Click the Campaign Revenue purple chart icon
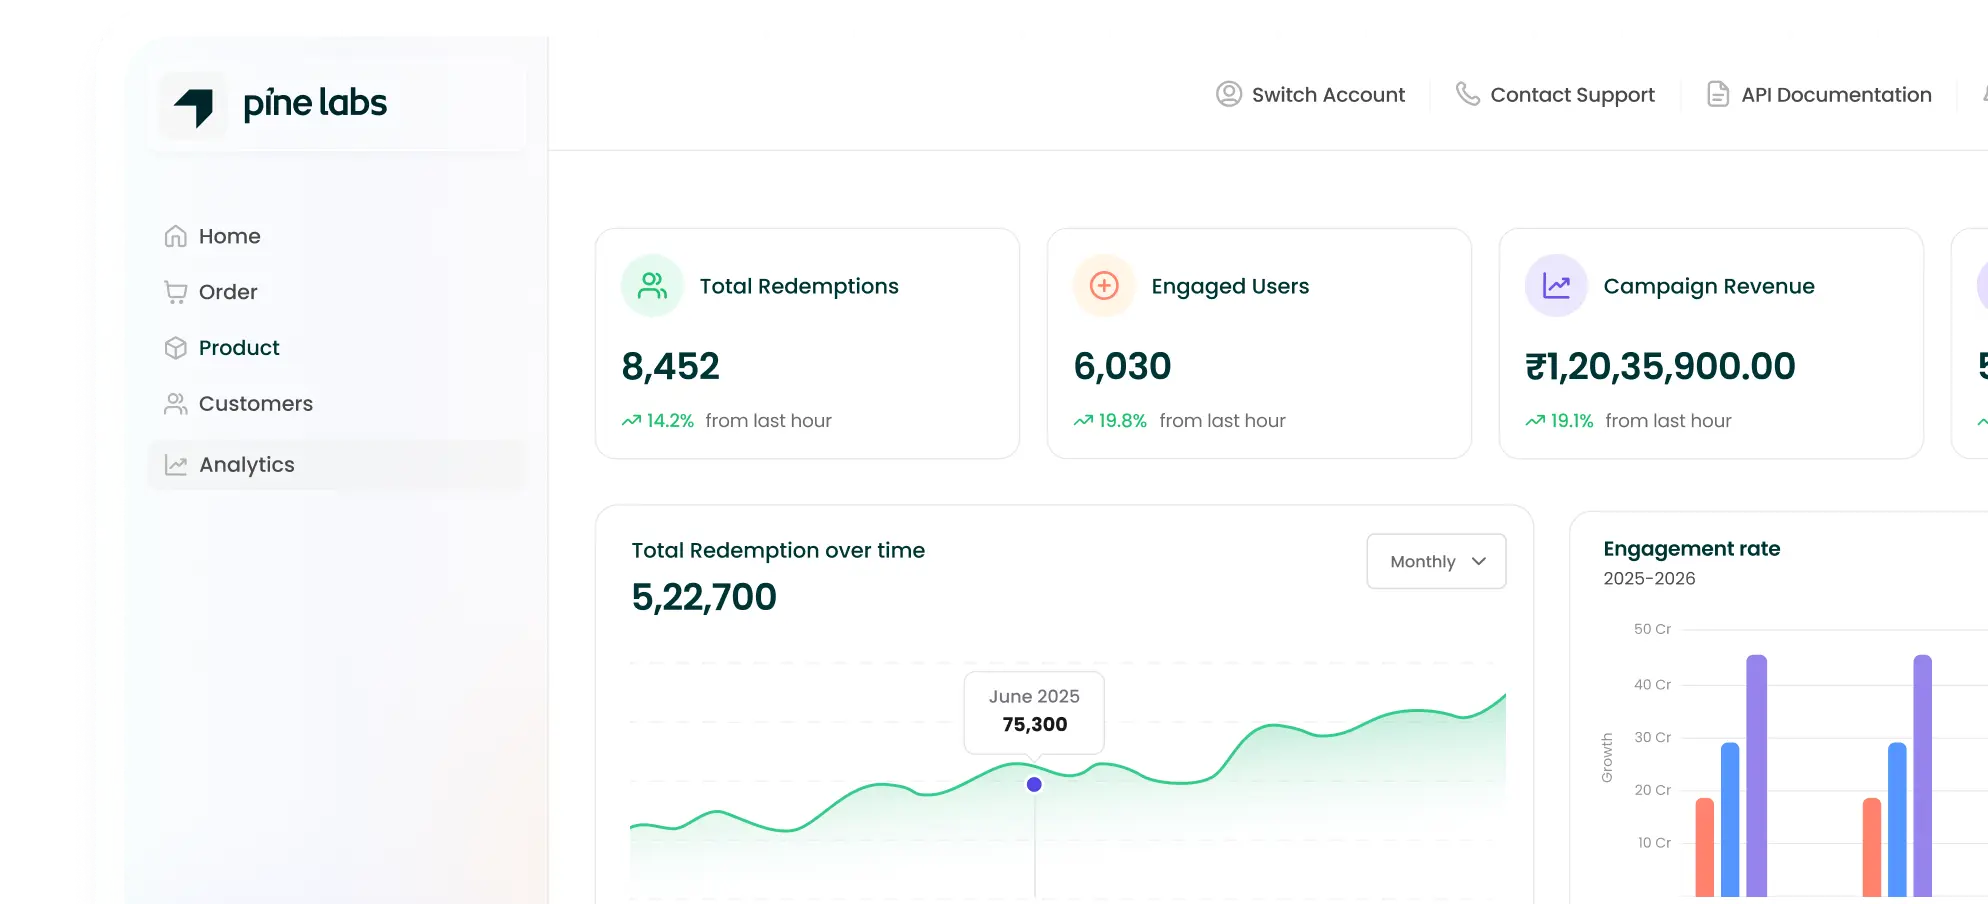1988x904 pixels. [x=1556, y=286]
